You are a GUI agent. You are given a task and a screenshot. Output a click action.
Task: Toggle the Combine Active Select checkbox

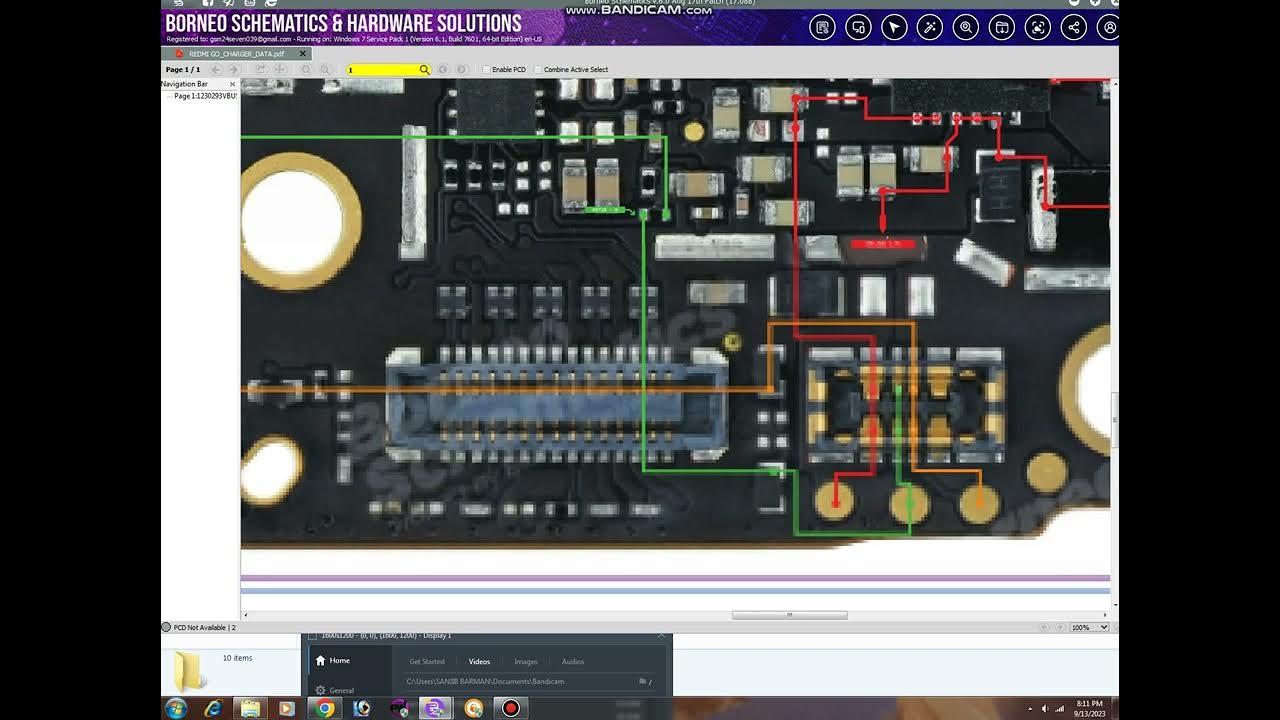click(538, 70)
